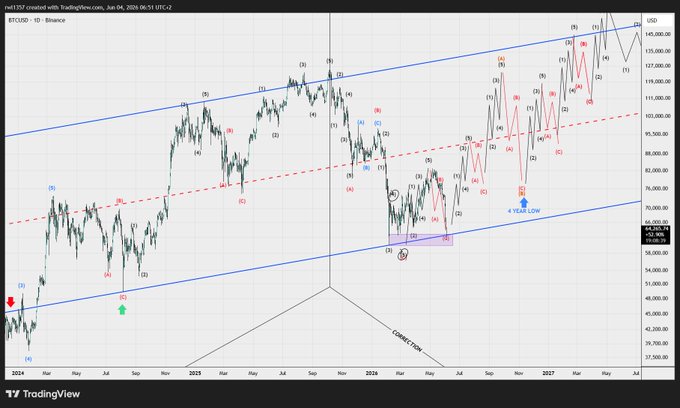Click the 95,500.00 price axis label

click(x=657, y=134)
